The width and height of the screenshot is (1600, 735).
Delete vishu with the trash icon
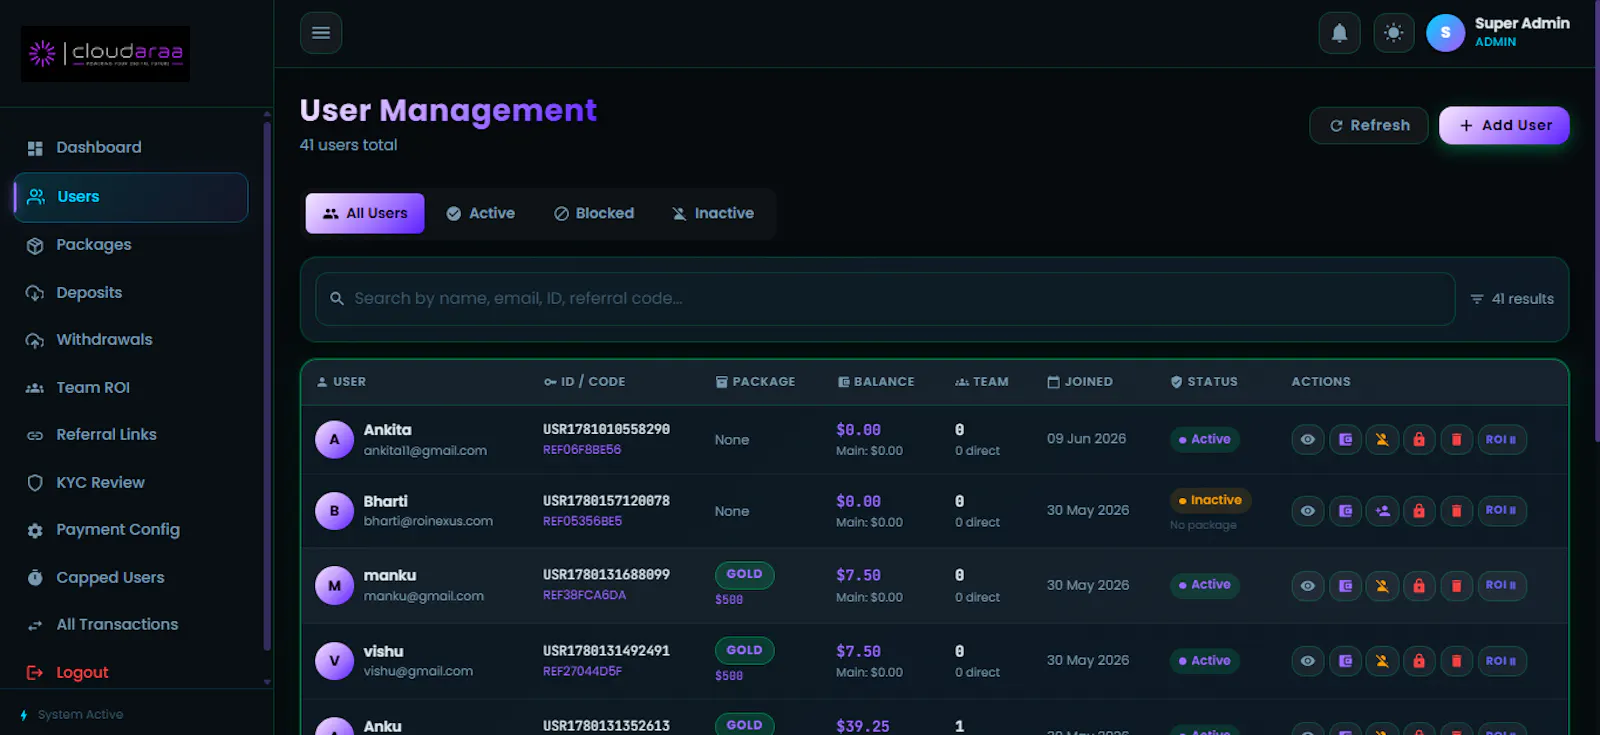click(x=1456, y=661)
